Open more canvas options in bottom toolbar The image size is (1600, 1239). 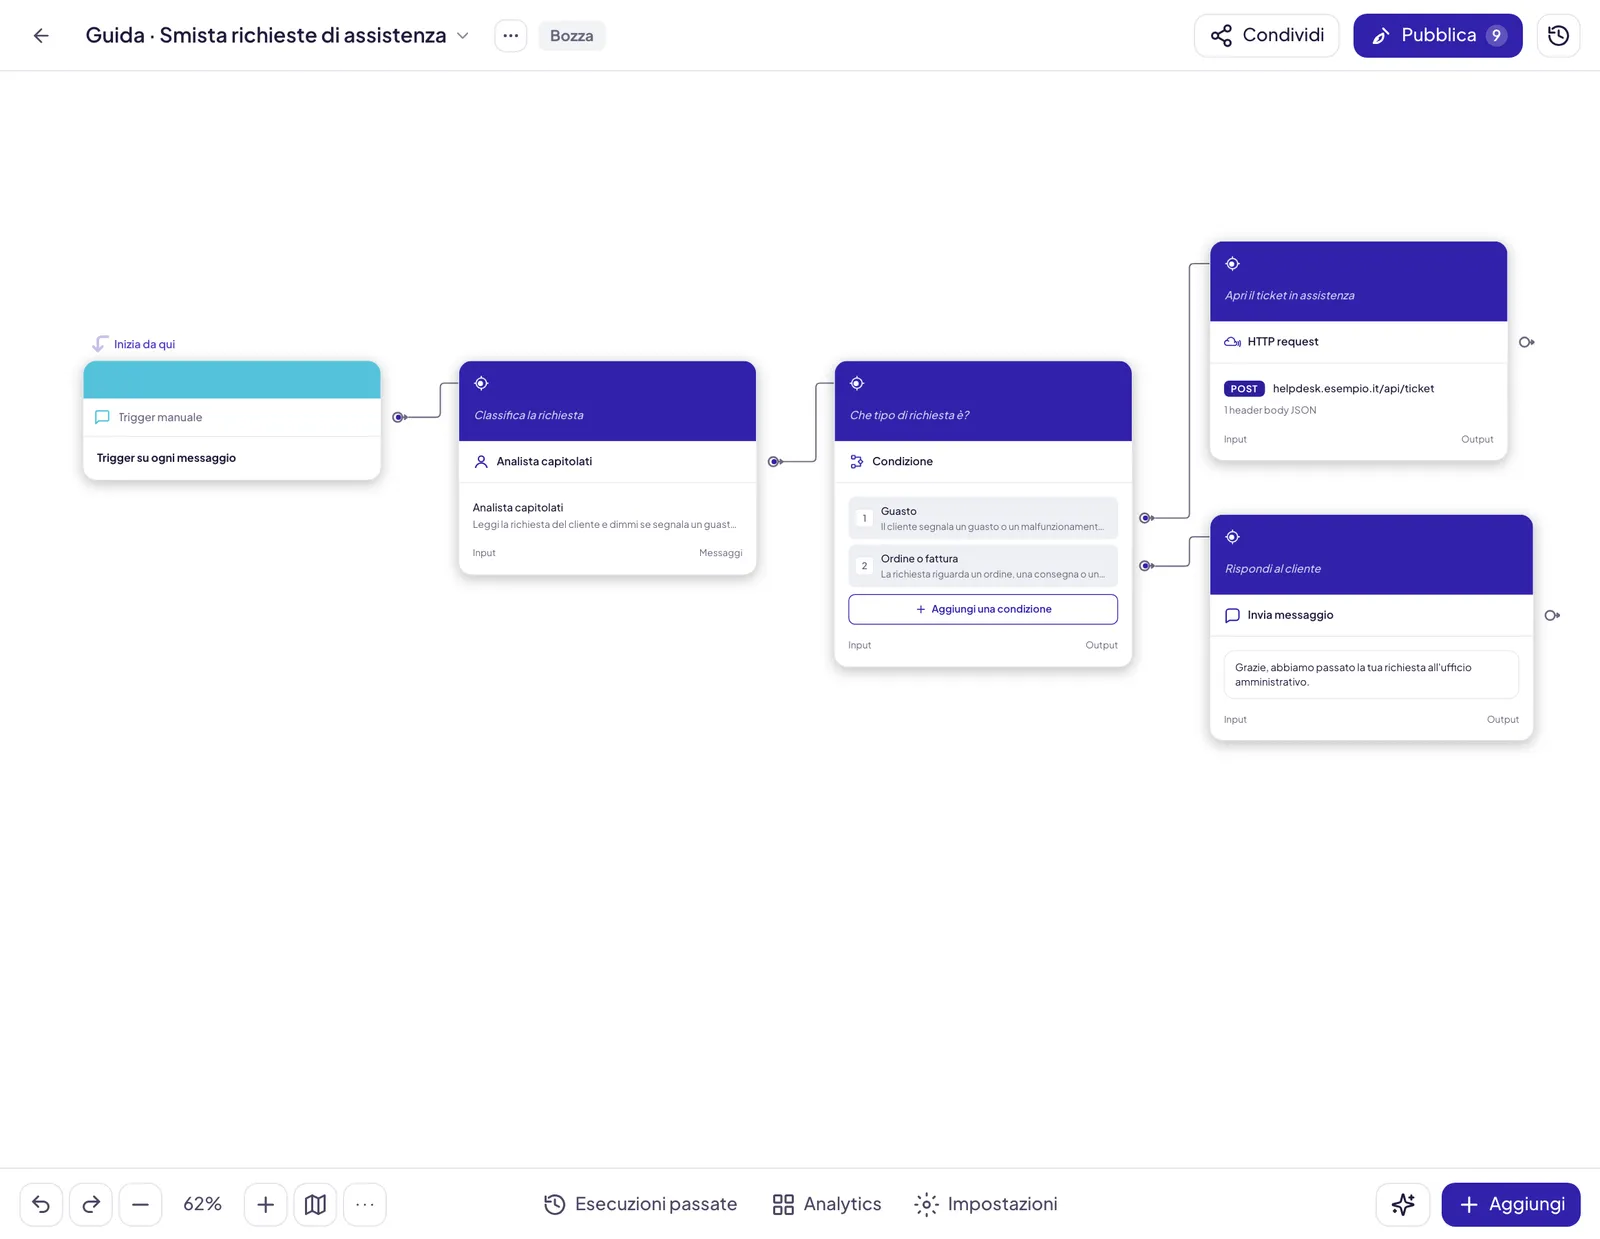(x=365, y=1204)
